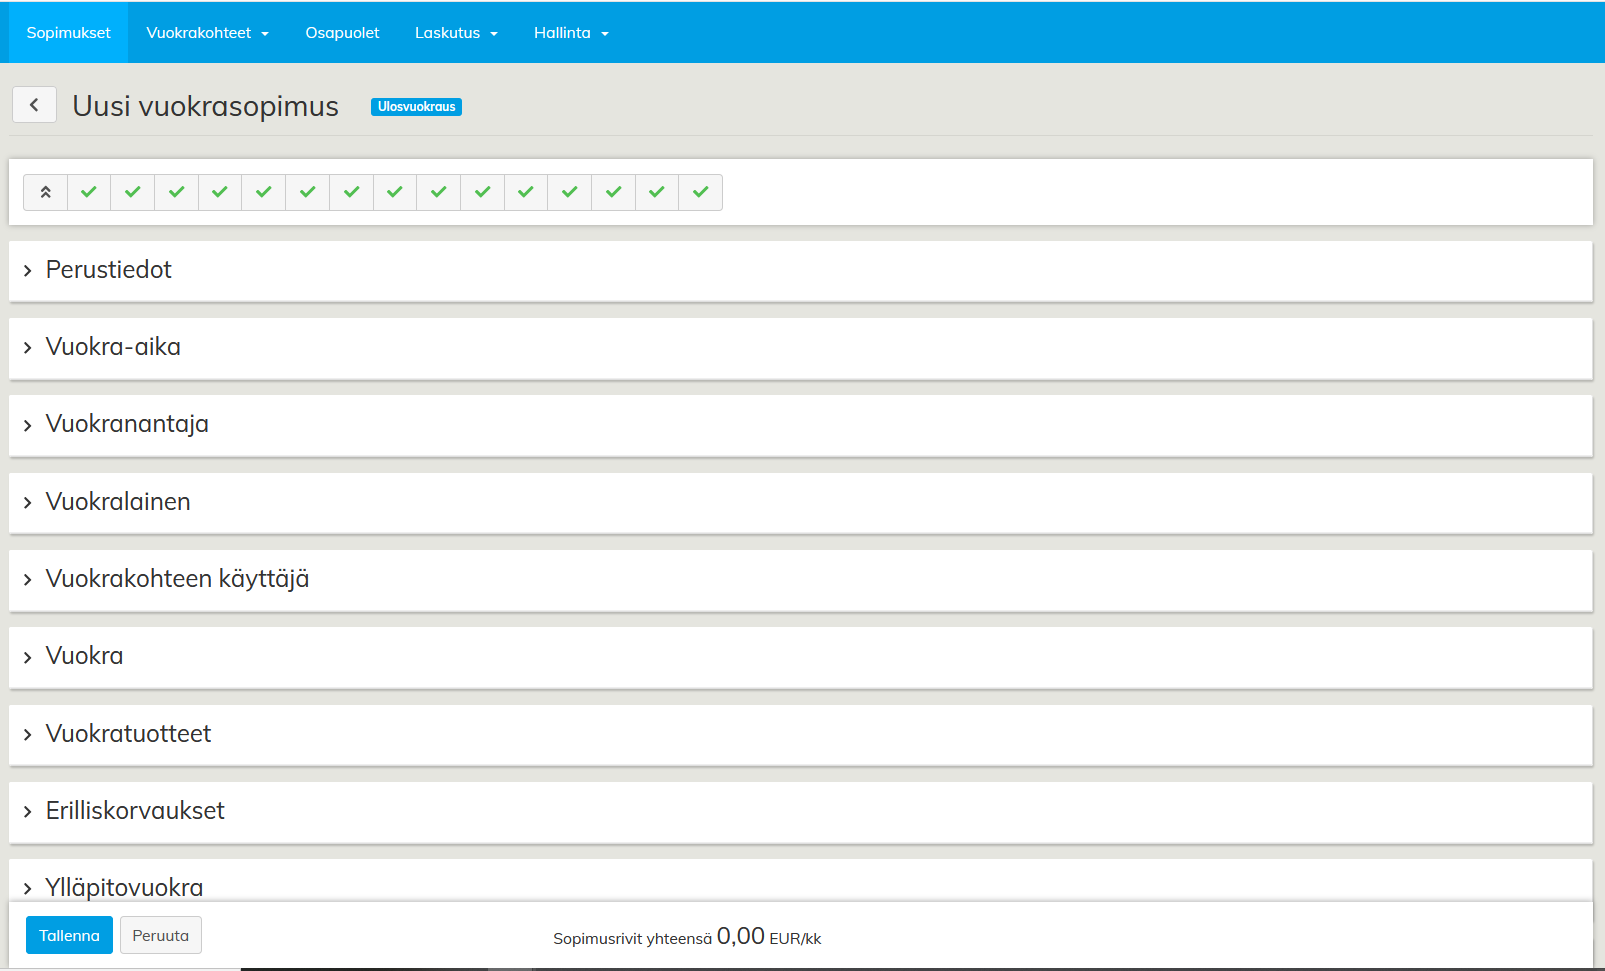Click the Ulosvuokraus badge label

click(x=416, y=107)
